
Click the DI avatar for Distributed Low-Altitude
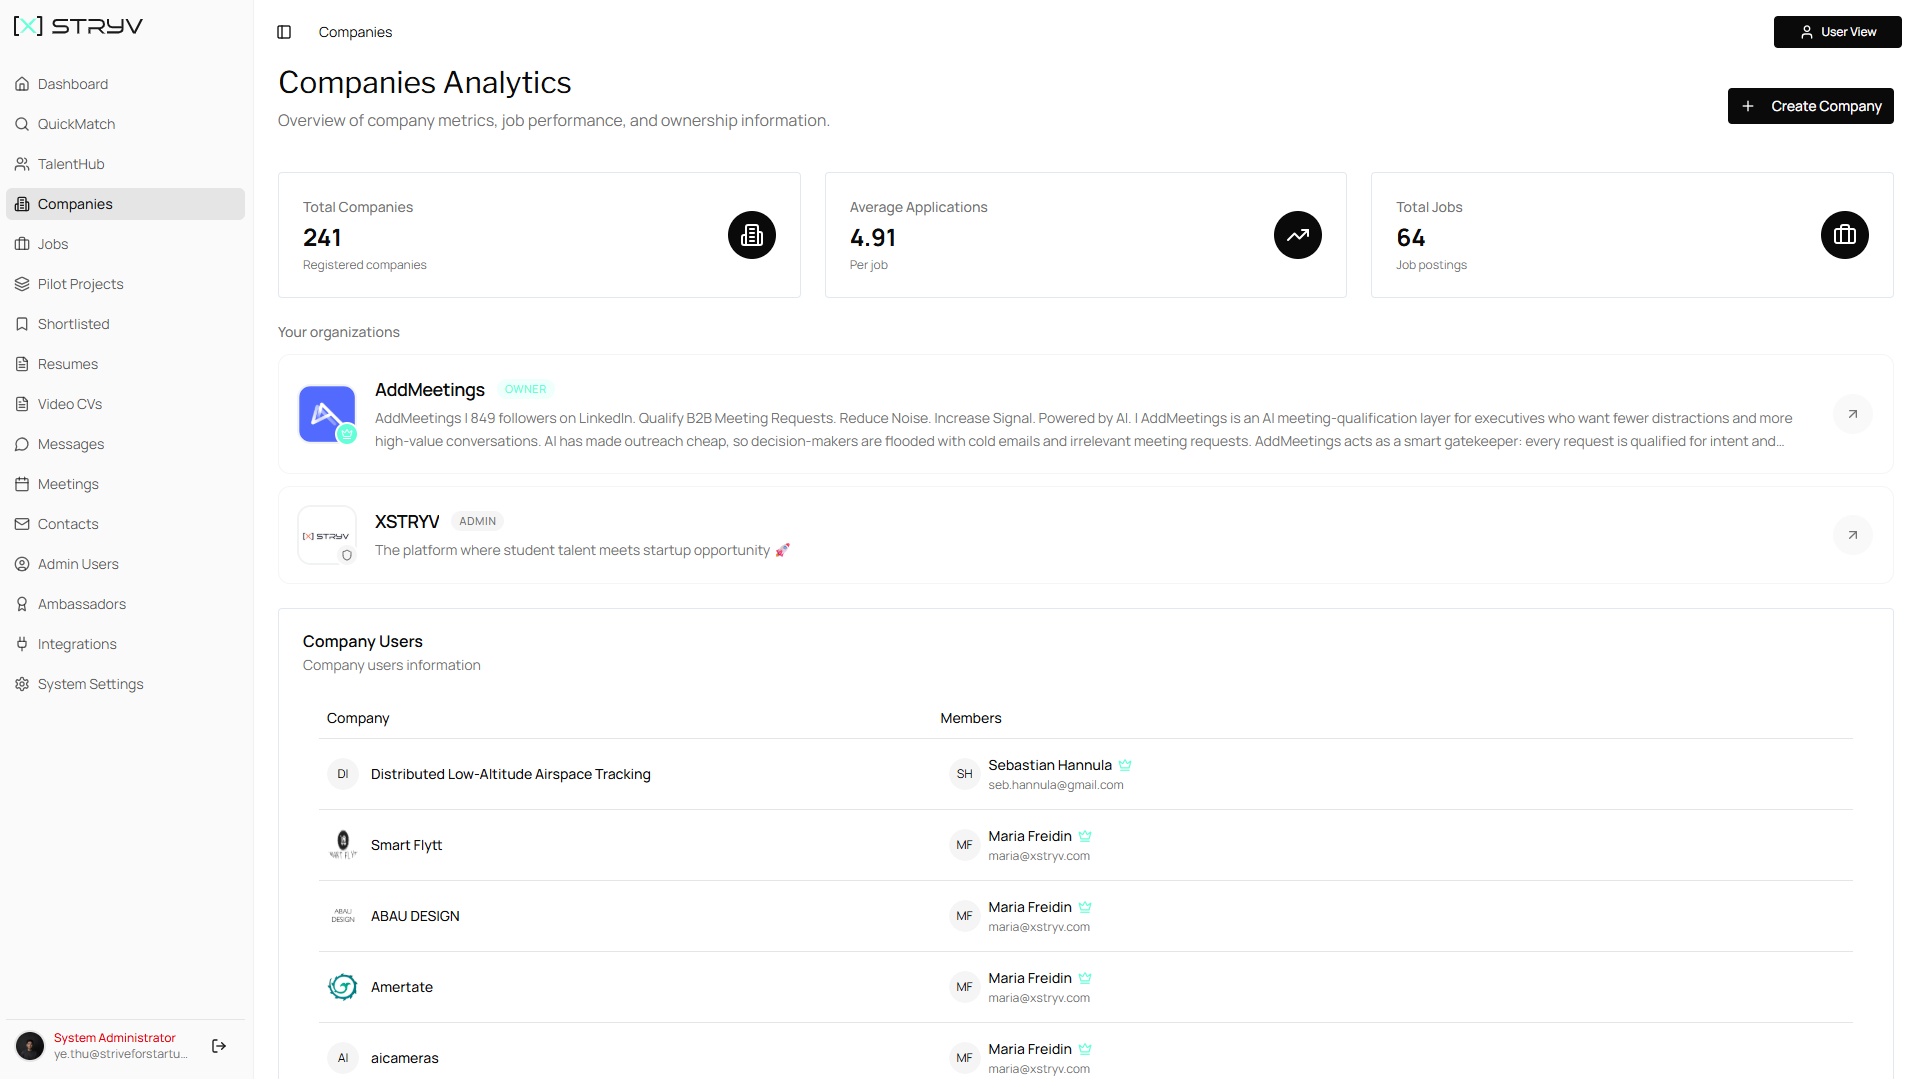343,774
